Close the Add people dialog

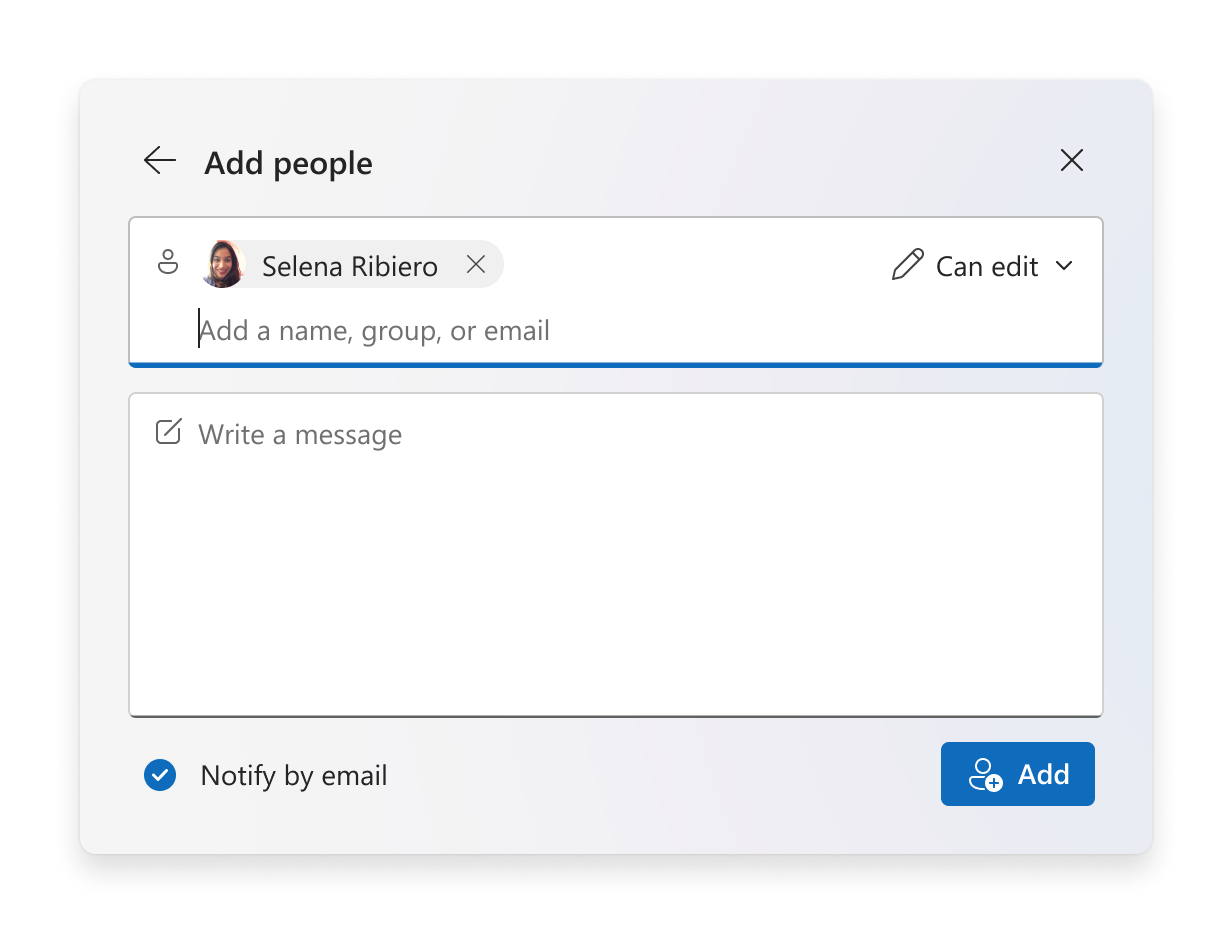[x=1072, y=161]
